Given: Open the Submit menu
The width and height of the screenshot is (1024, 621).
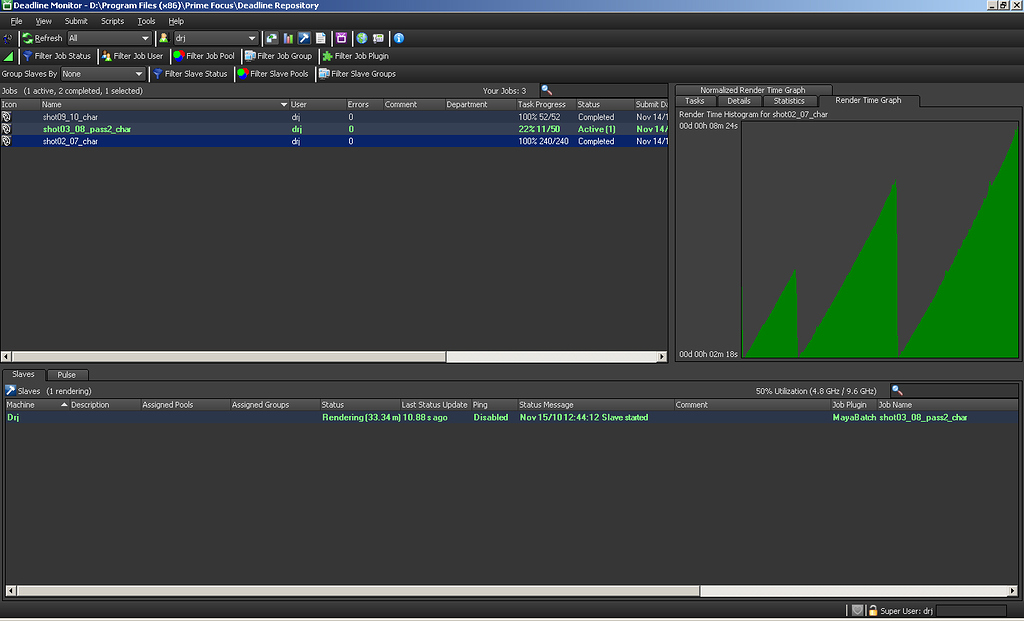Looking at the screenshot, I should 76,20.
